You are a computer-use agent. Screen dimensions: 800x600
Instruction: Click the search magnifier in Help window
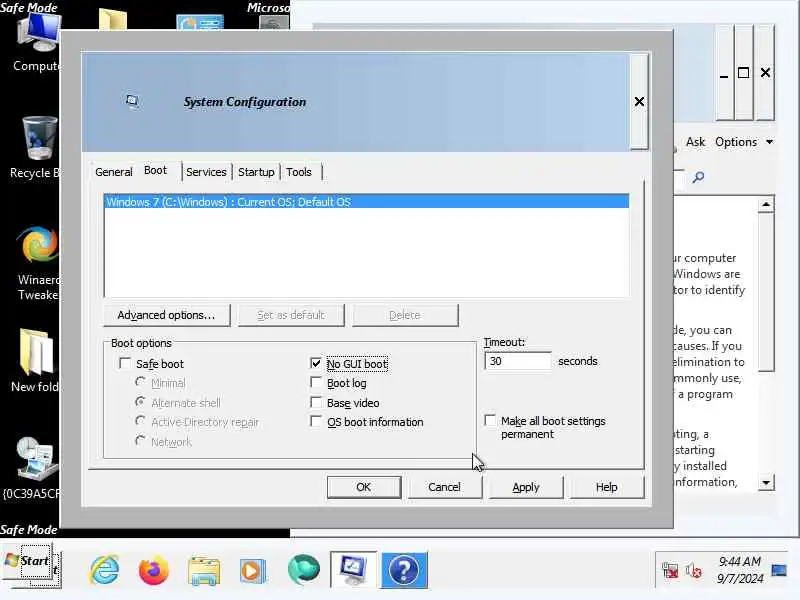pos(698,177)
